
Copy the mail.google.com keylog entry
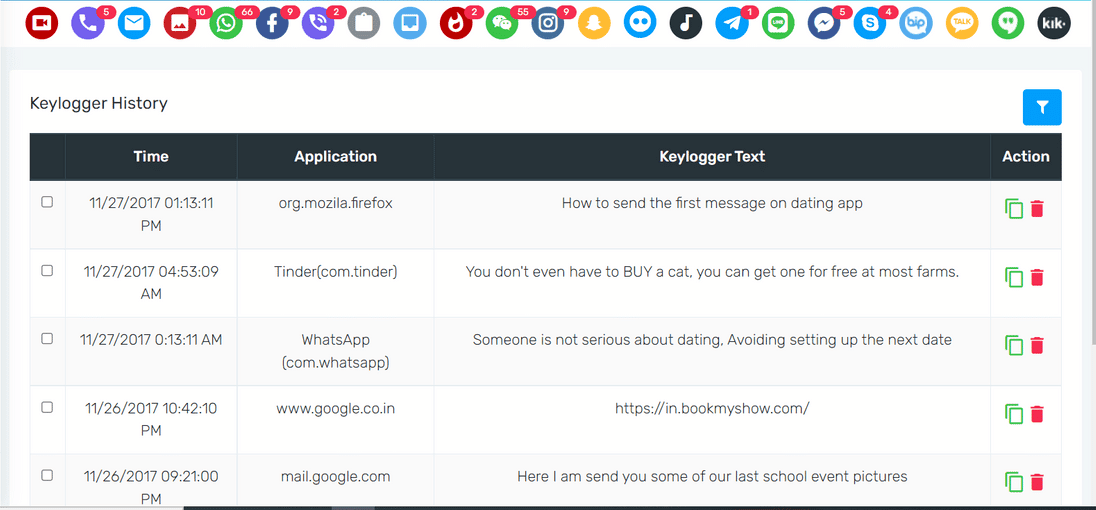[x=1014, y=482]
